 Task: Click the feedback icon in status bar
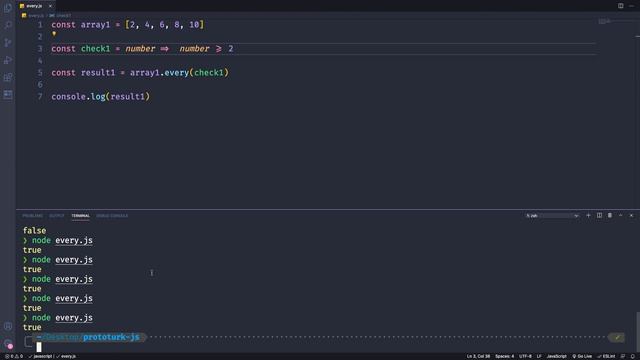point(623,356)
